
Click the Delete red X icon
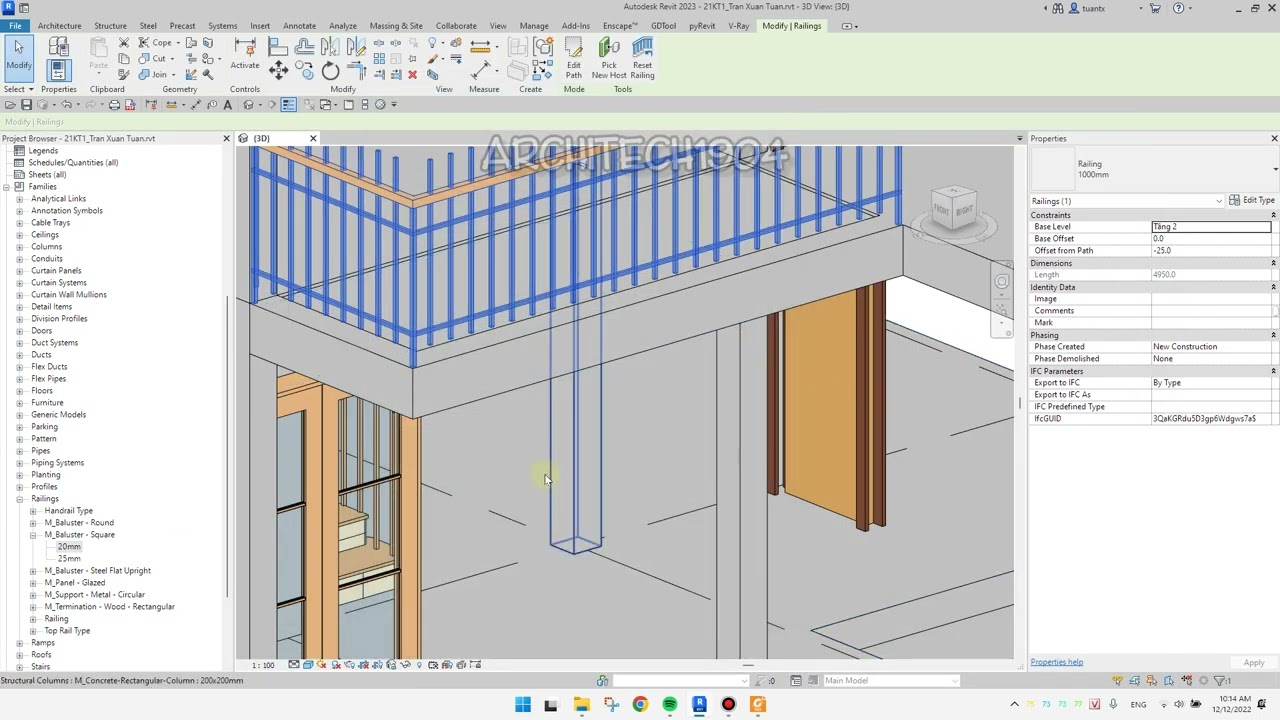point(412,75)
